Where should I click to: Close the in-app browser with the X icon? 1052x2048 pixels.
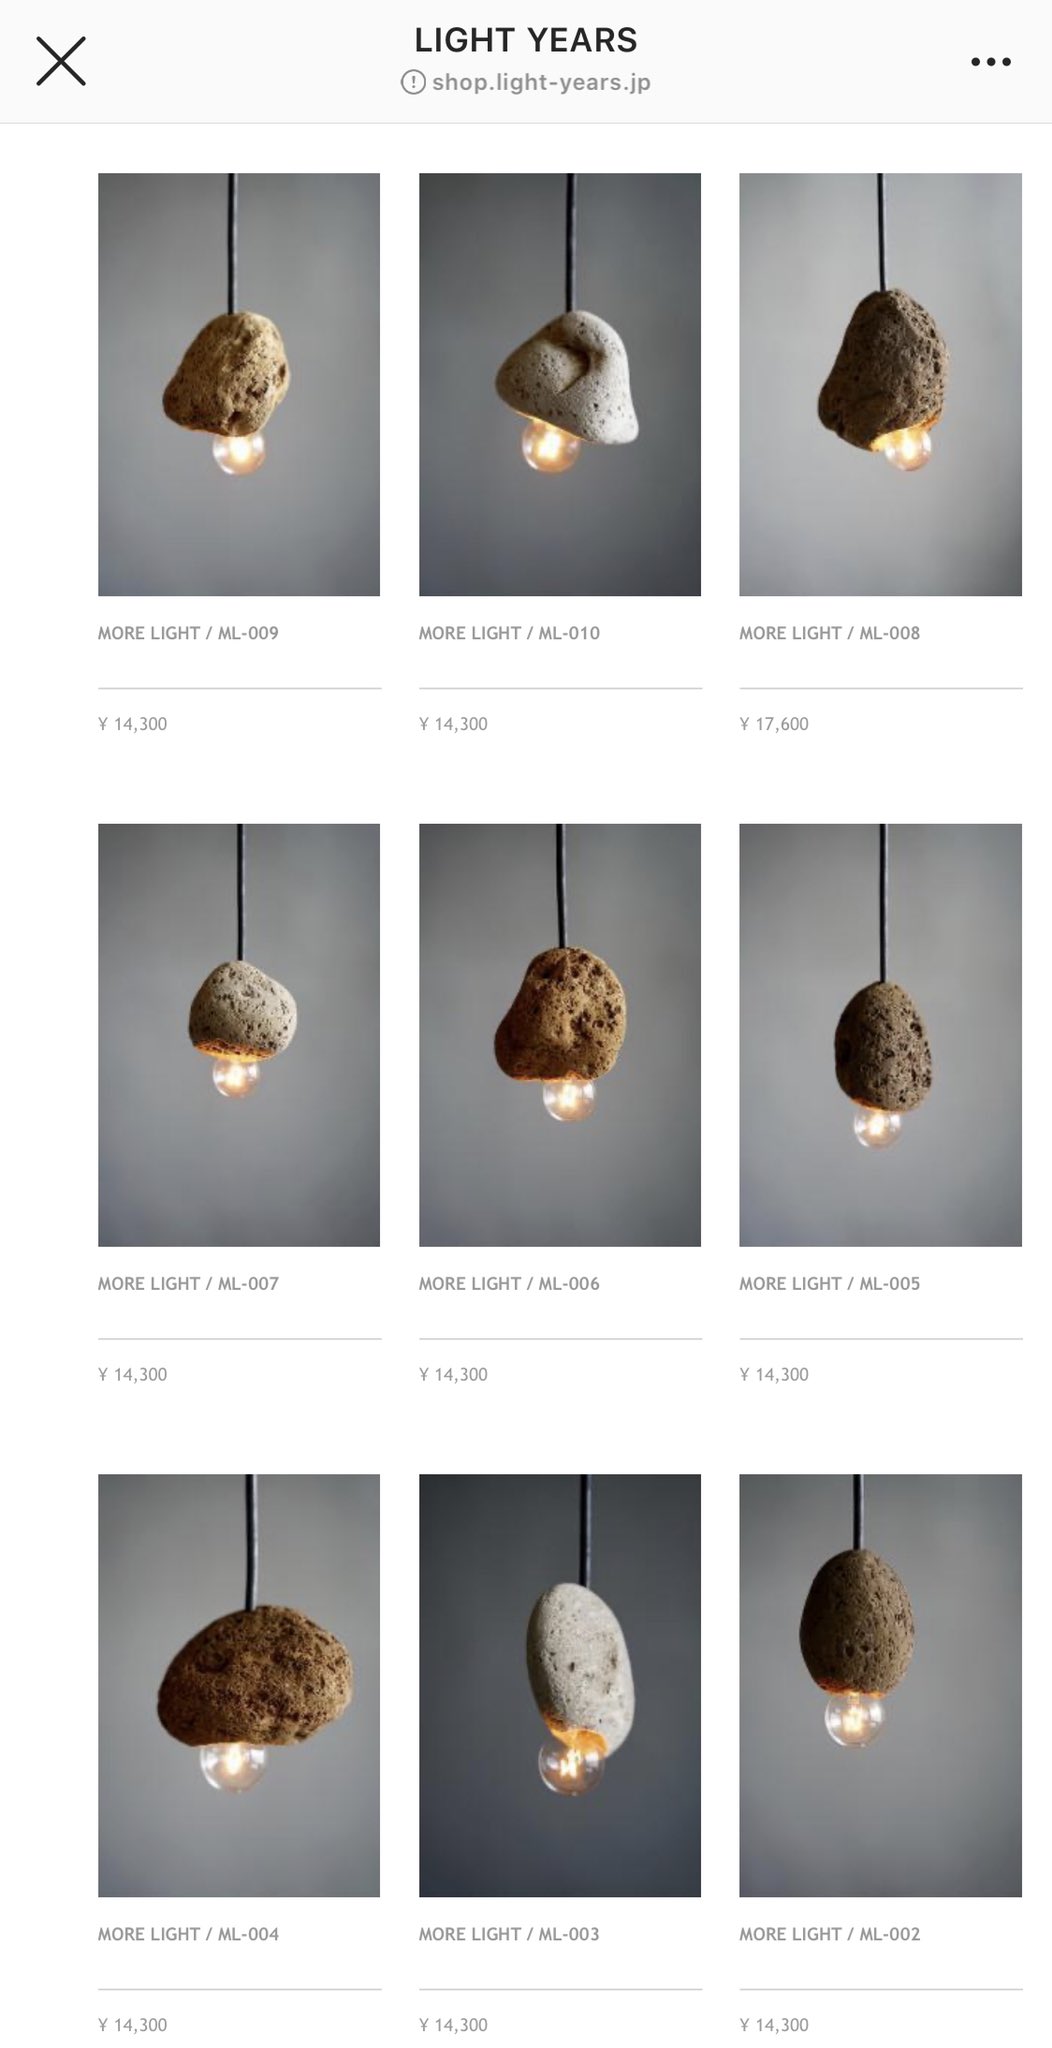[x=61, y=61]
